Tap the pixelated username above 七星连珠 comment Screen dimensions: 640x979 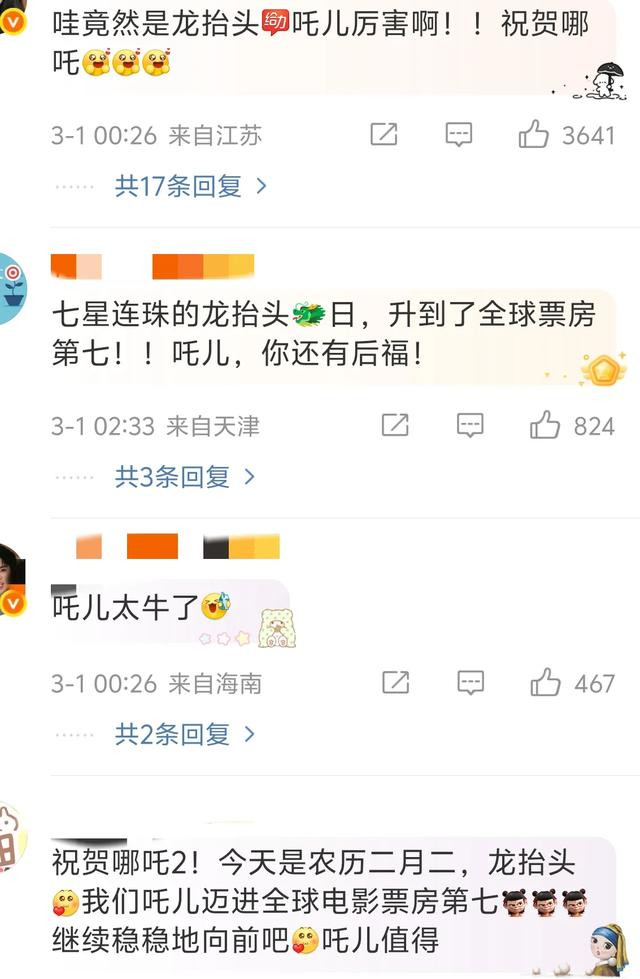click(152, 267)
